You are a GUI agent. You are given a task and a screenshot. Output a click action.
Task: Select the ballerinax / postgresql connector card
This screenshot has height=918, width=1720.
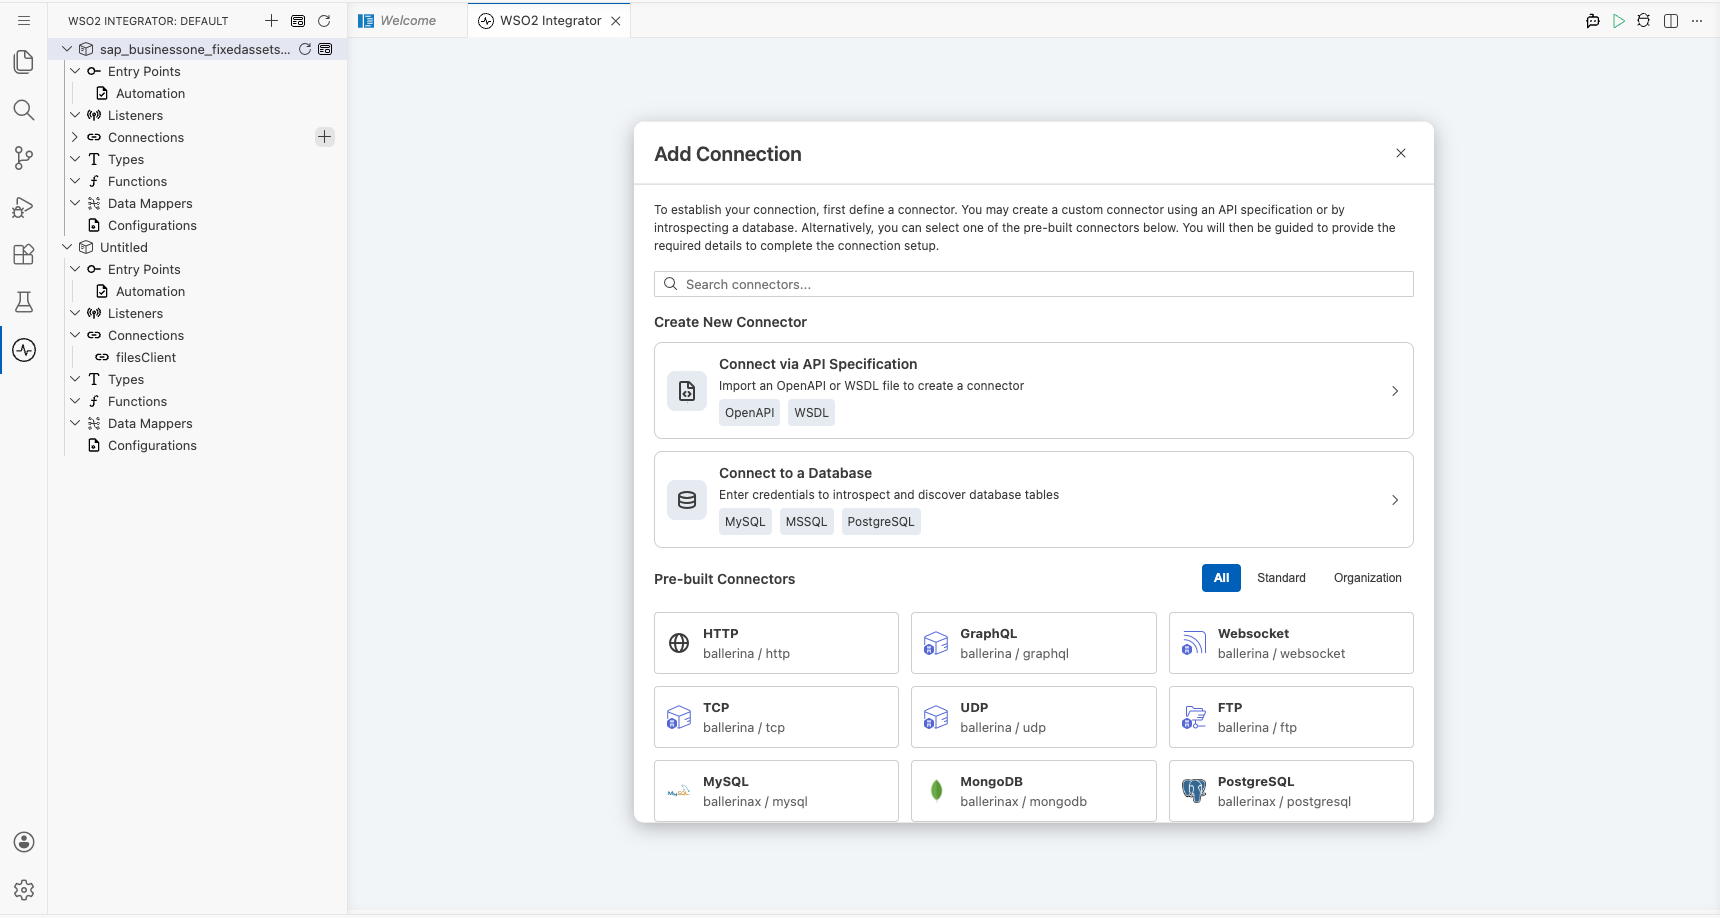tap(1291, 791)
